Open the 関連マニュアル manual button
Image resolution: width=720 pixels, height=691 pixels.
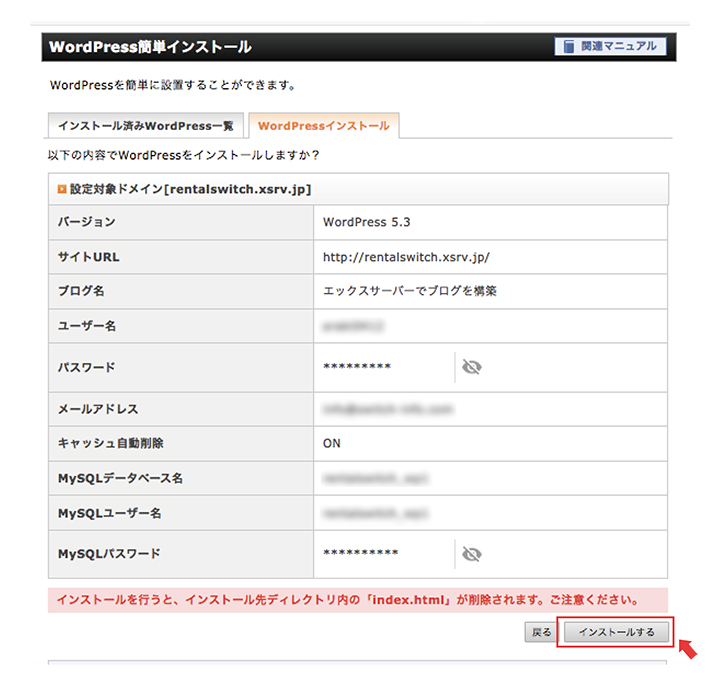pos(610,46)
